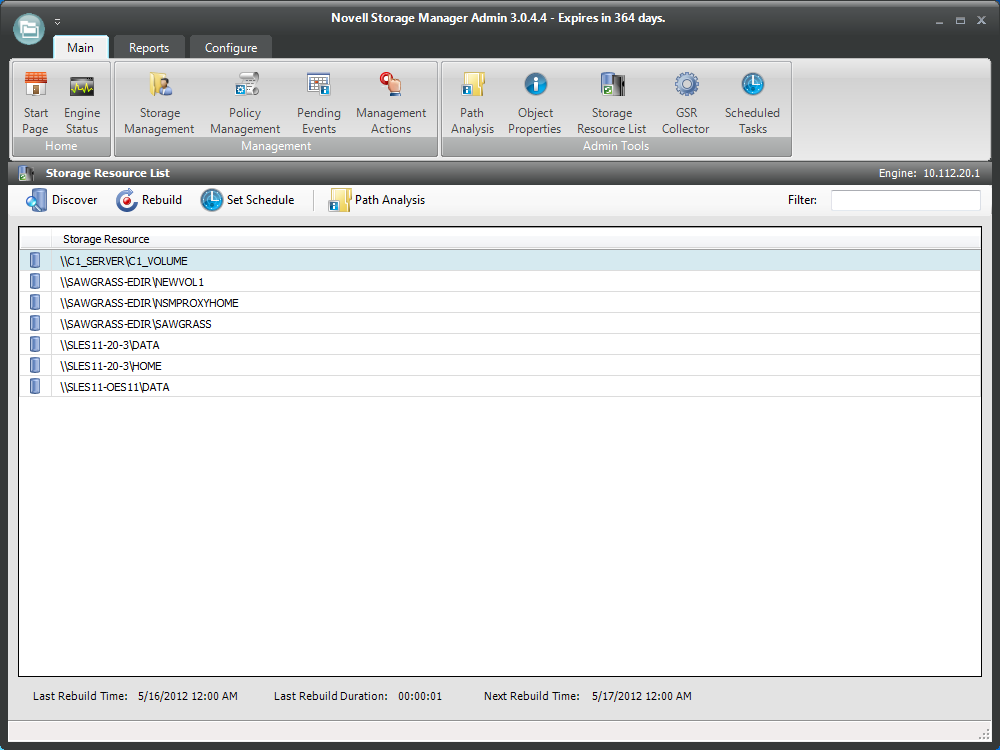Click the volume icon beside NSMPROXYHOME
Viewport: 1000px width, 750px height.
(x=35, y=302)
